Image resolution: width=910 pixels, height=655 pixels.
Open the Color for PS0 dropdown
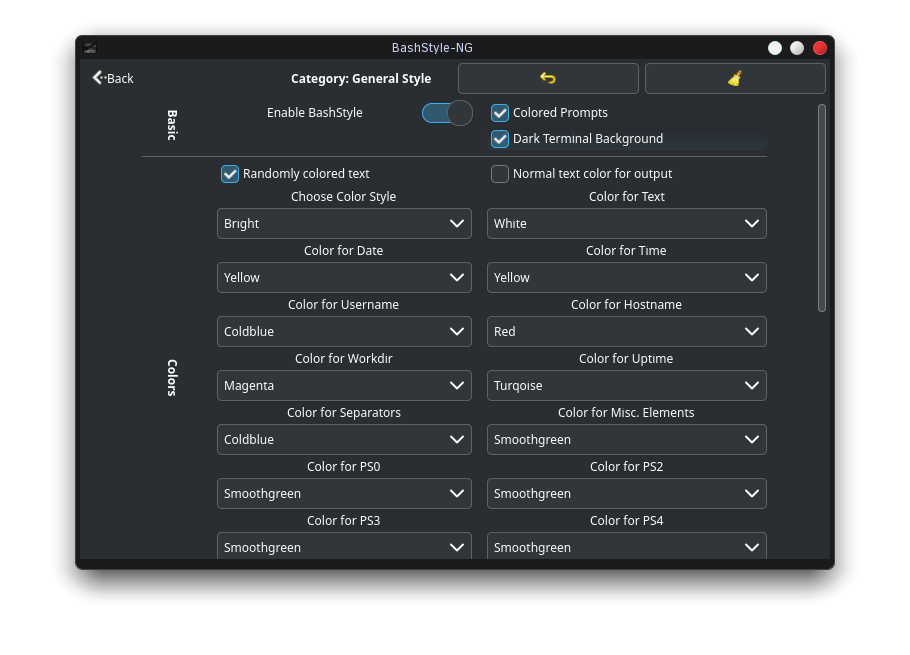[x=344, y=493]
